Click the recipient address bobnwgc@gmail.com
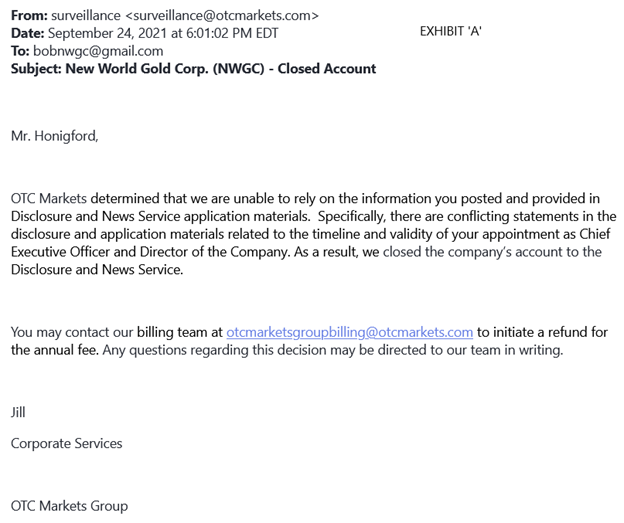624x523 pixels. pyautogui.click(x=84, y=51)
